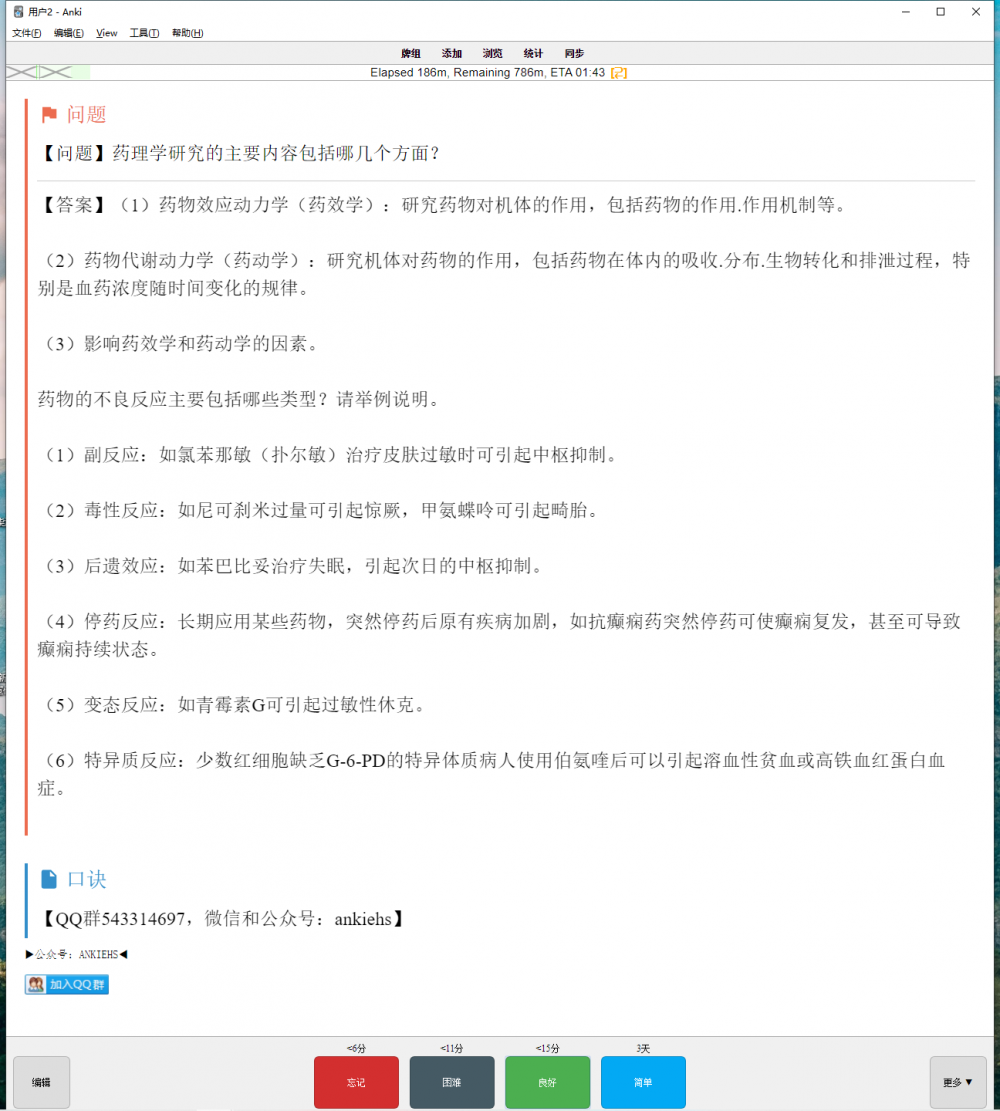The height and width of the screenshot is (1111, 1000).
Task: Rate card as 困难 (Hard)
Action: pos(451,1082)
